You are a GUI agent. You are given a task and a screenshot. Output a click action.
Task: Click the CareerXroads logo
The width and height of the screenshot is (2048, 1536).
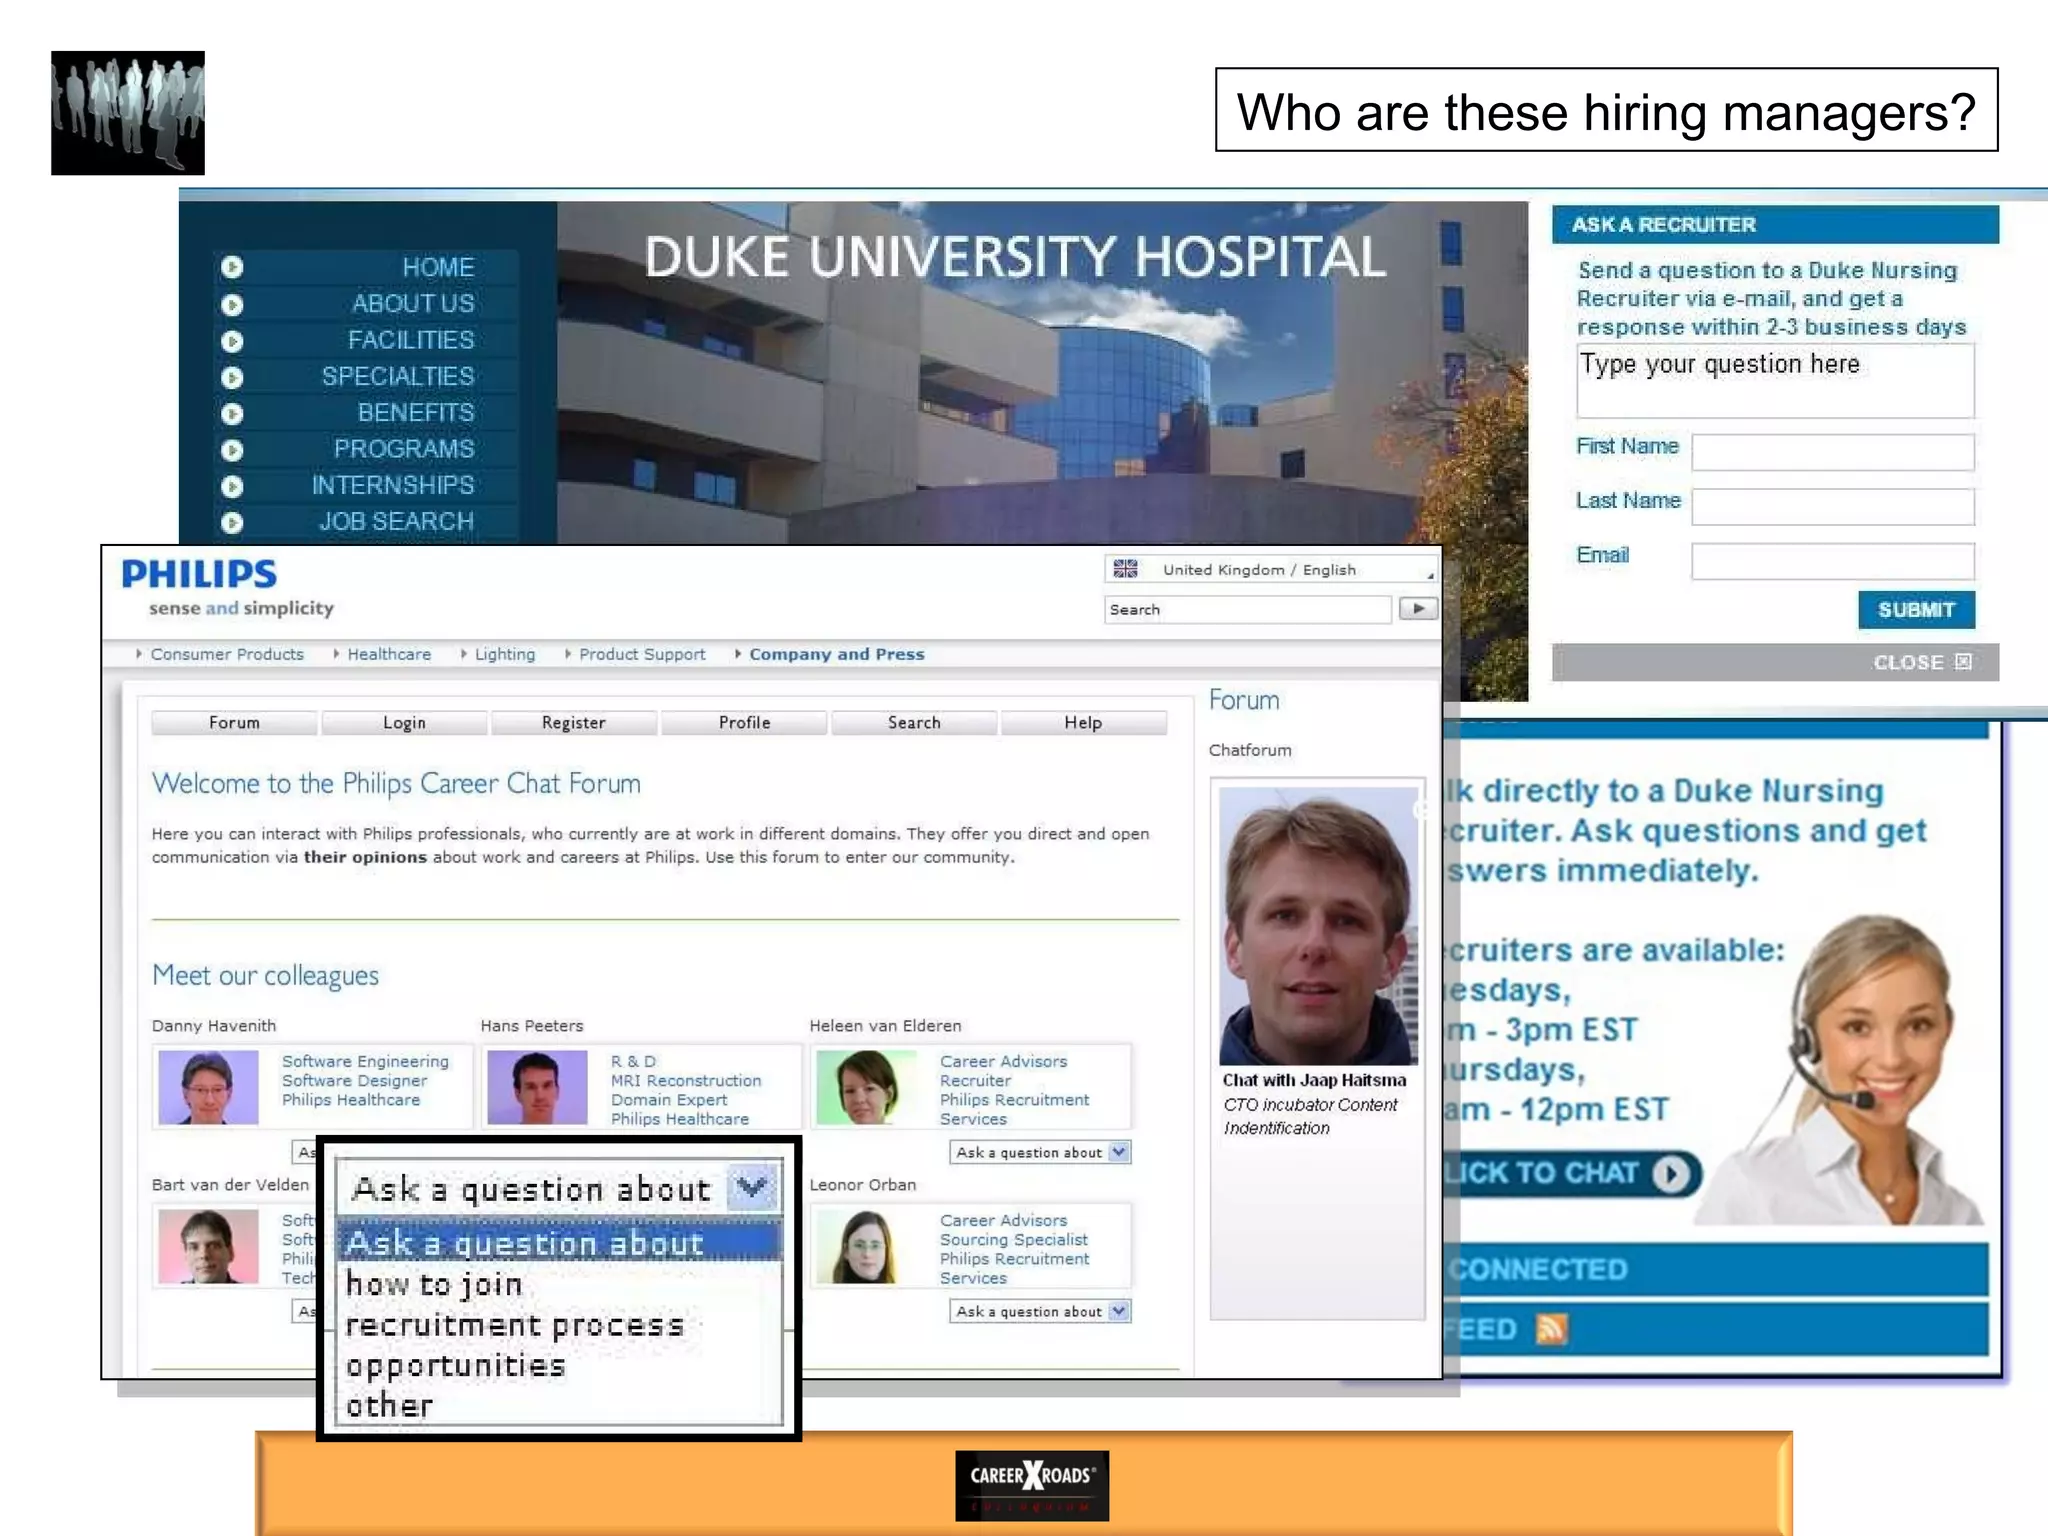[1032, 1485]
